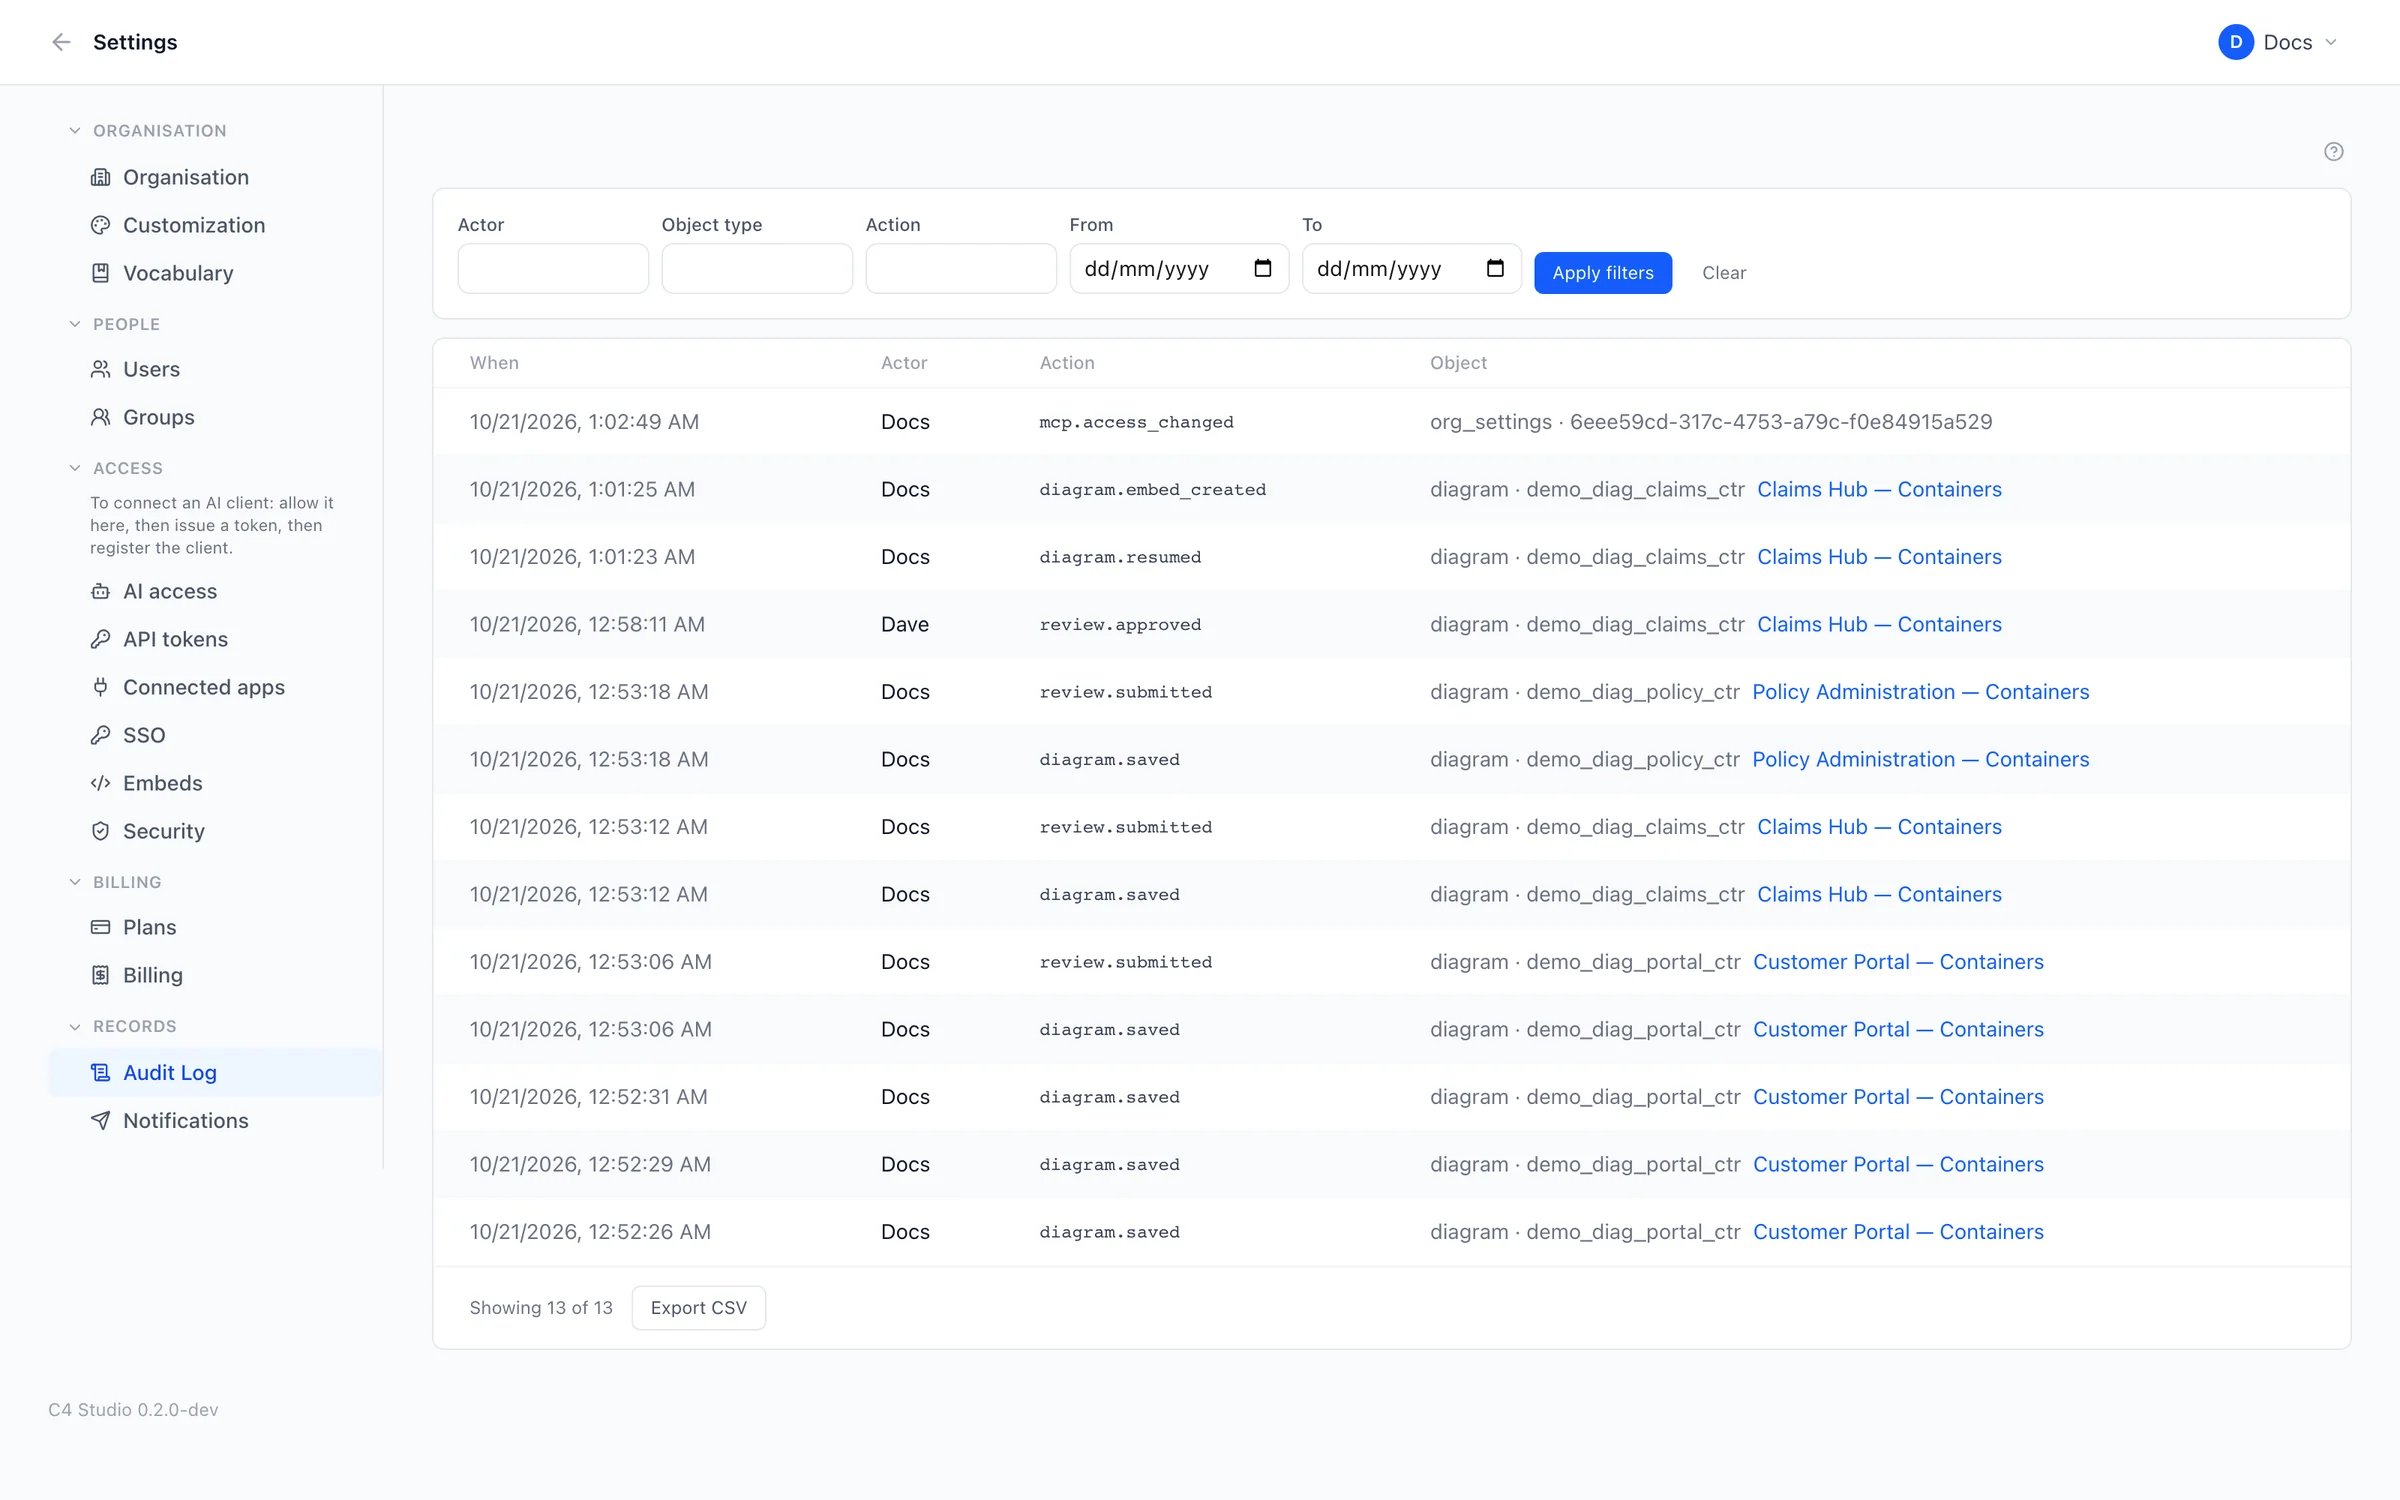Open Policy Administration — Containers link in 12:53:18 review.submitted row
Viewport: 2400px width, 1500px height.
coord(1920,691)
